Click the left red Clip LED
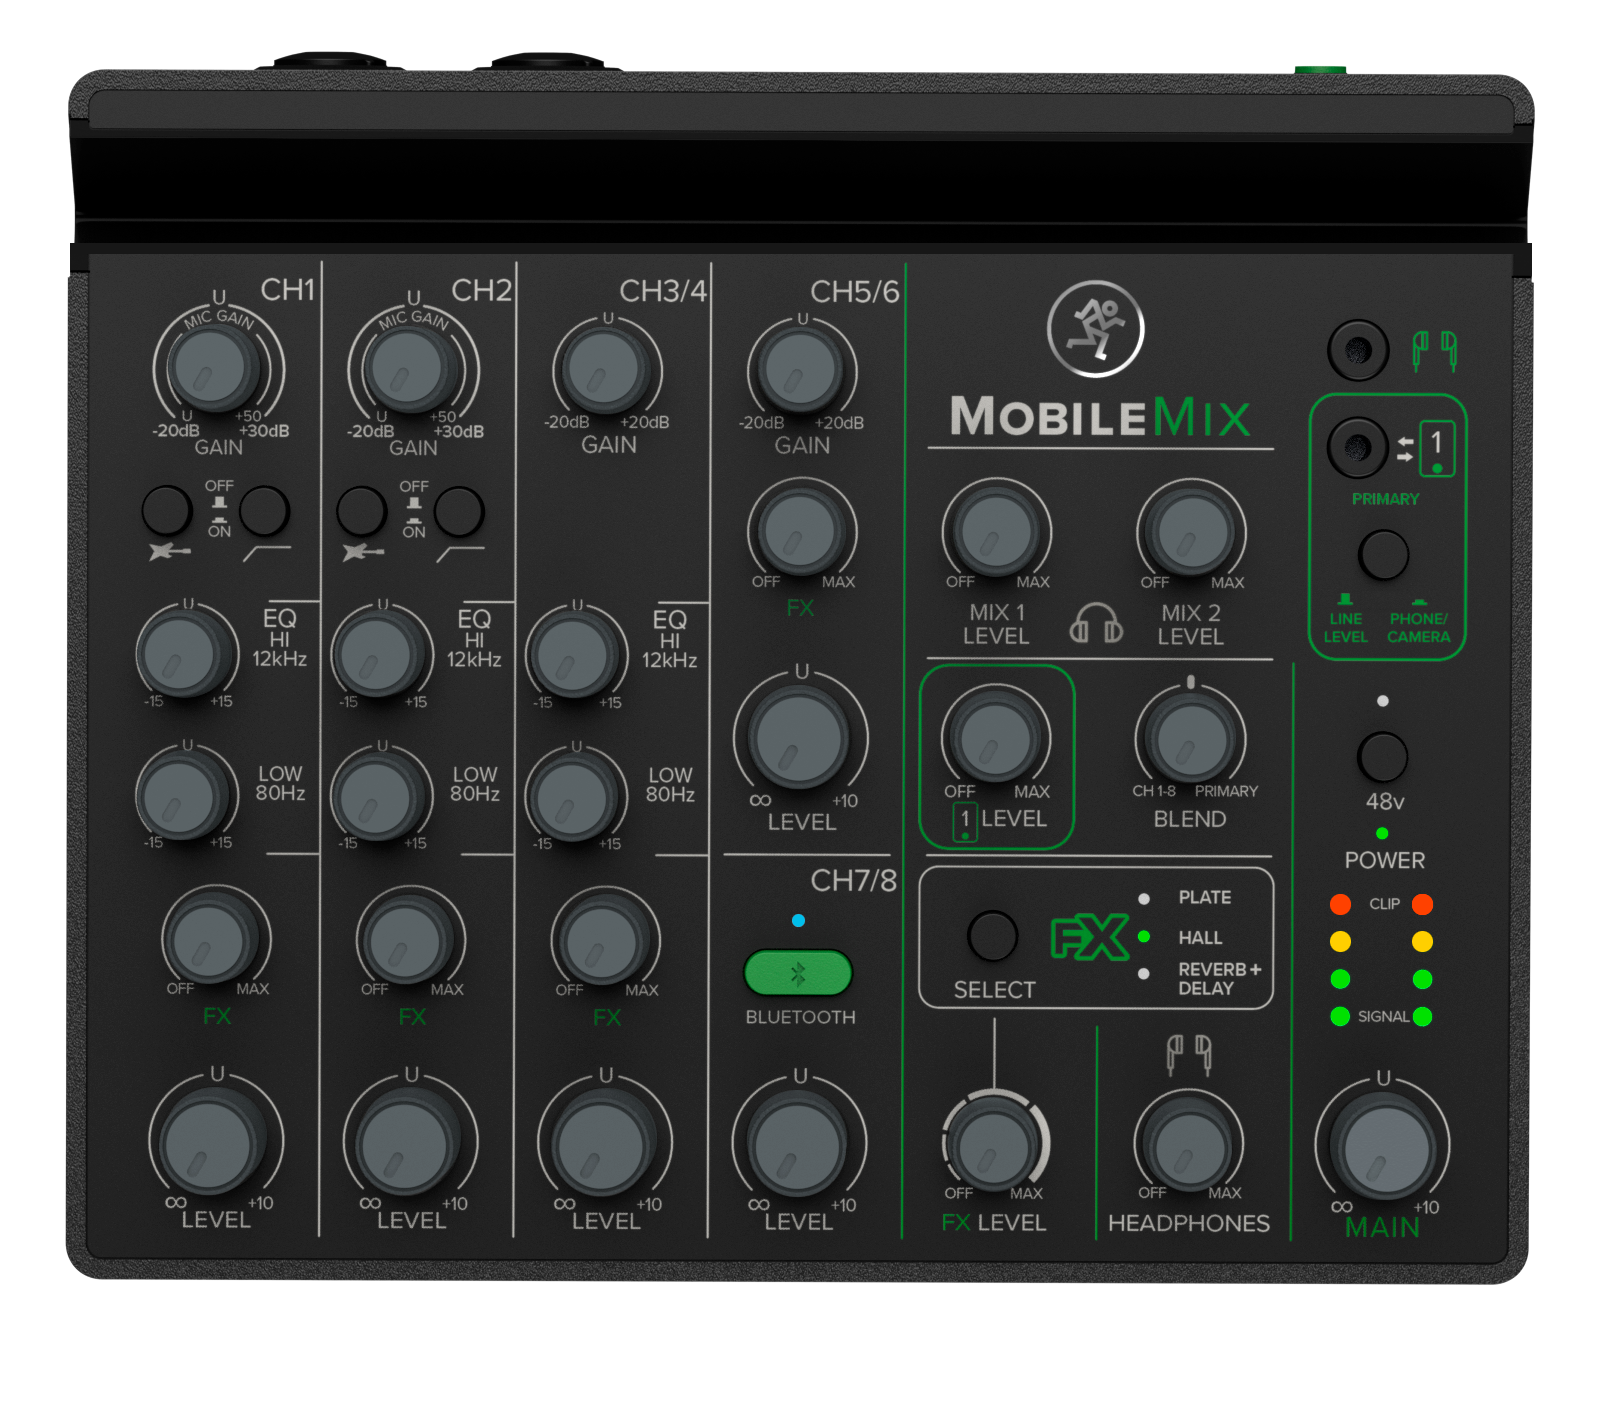 (x=1340, y=904)
